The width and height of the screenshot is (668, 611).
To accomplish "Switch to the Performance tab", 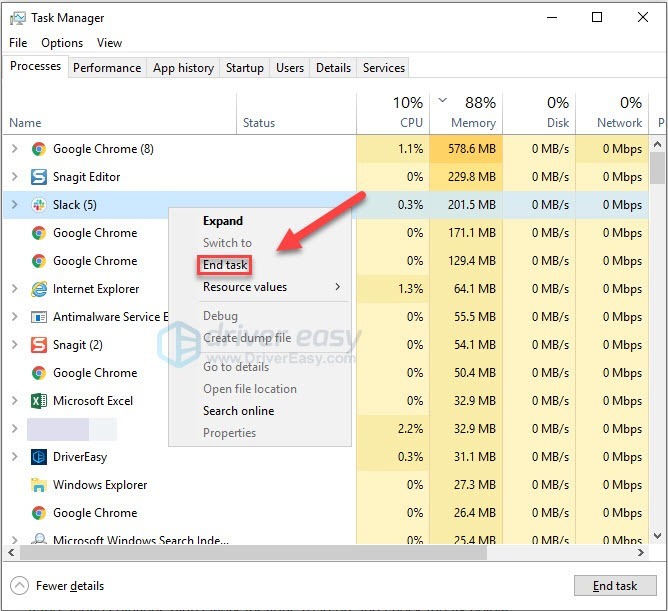I will [107, 68].
